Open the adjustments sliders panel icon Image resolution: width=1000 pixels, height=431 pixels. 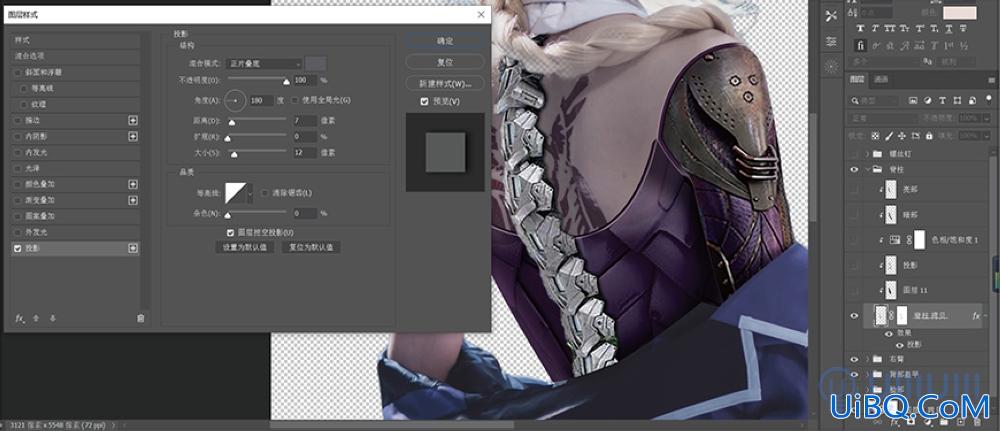[831, 41]
